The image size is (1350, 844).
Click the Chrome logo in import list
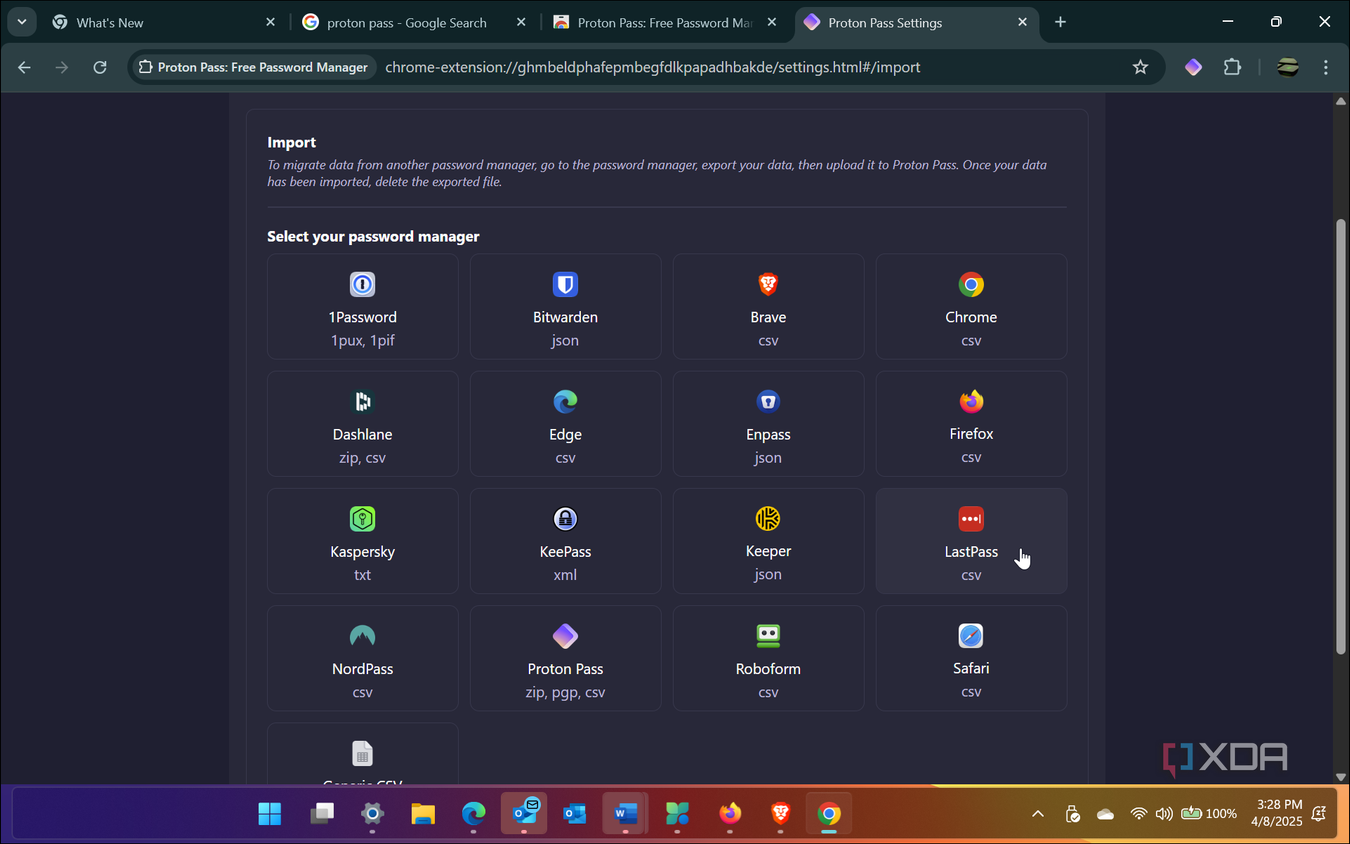971,285
